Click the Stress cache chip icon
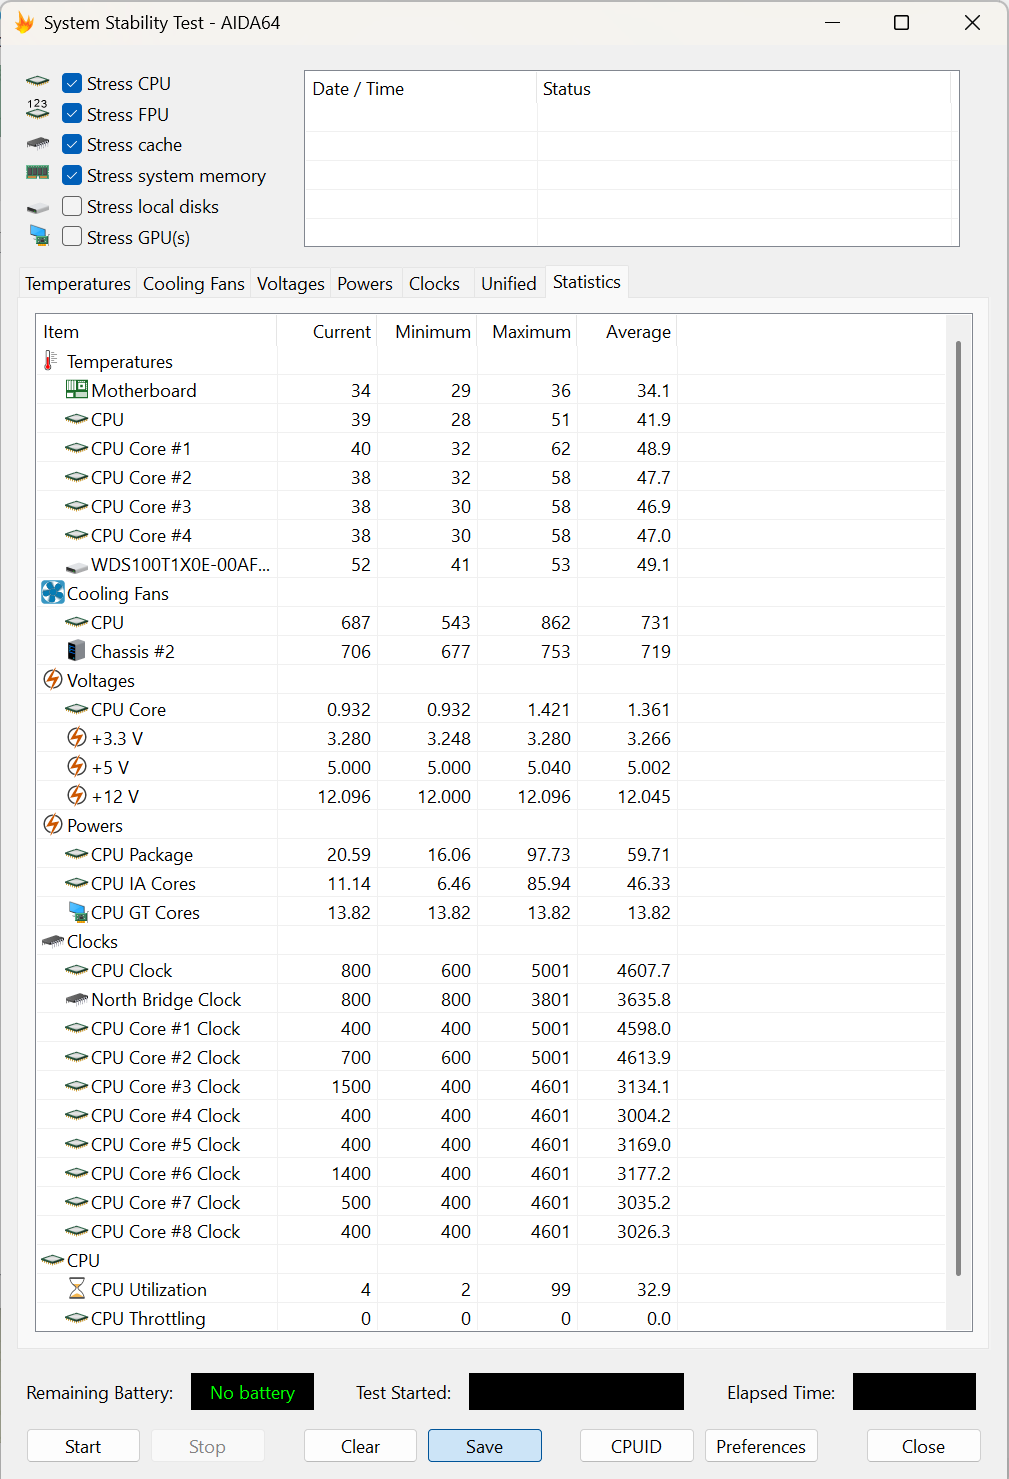The width and height of the screenshot is (1009, 1479). [38, 144]
